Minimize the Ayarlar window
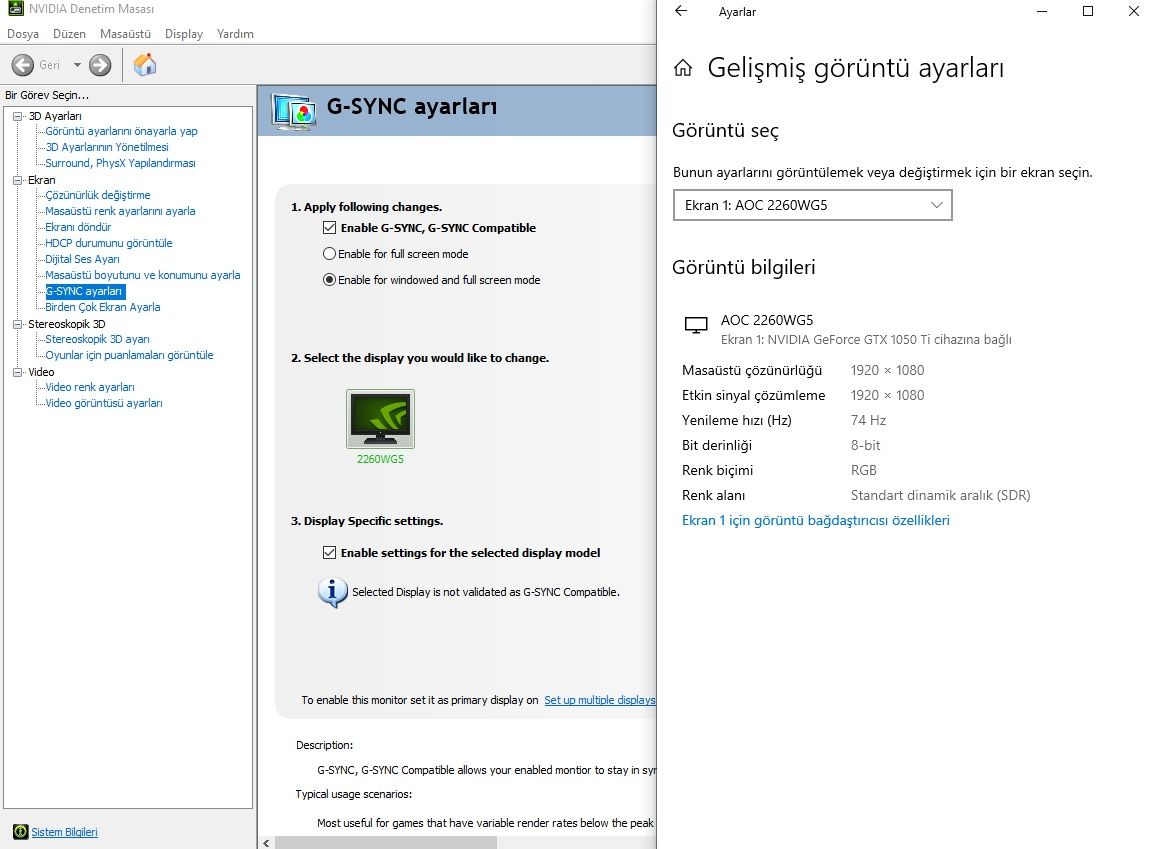This screenshot has width=1149, height=849. point(1042,11)
